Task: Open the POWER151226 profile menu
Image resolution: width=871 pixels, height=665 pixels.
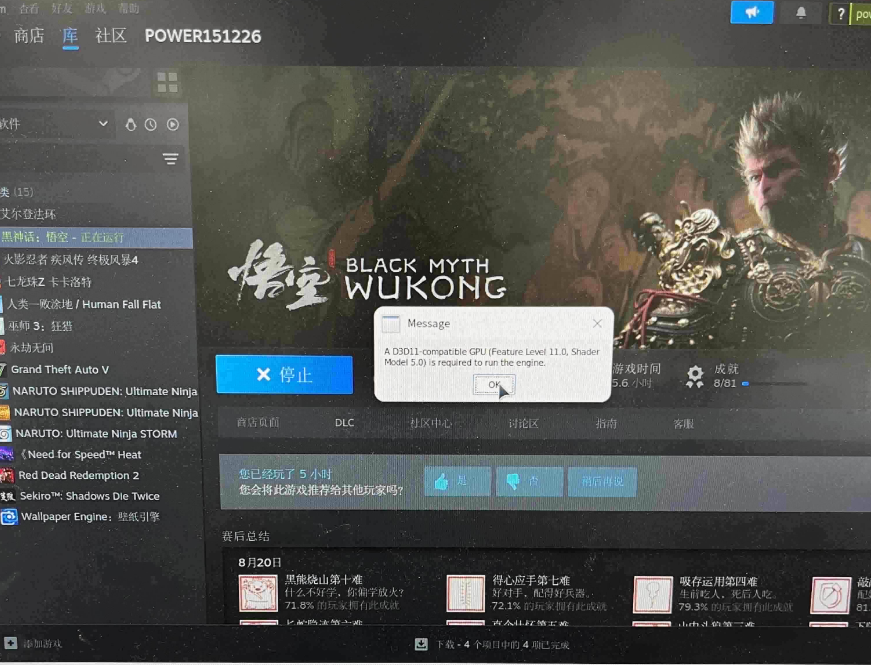Action: point(203,36)
